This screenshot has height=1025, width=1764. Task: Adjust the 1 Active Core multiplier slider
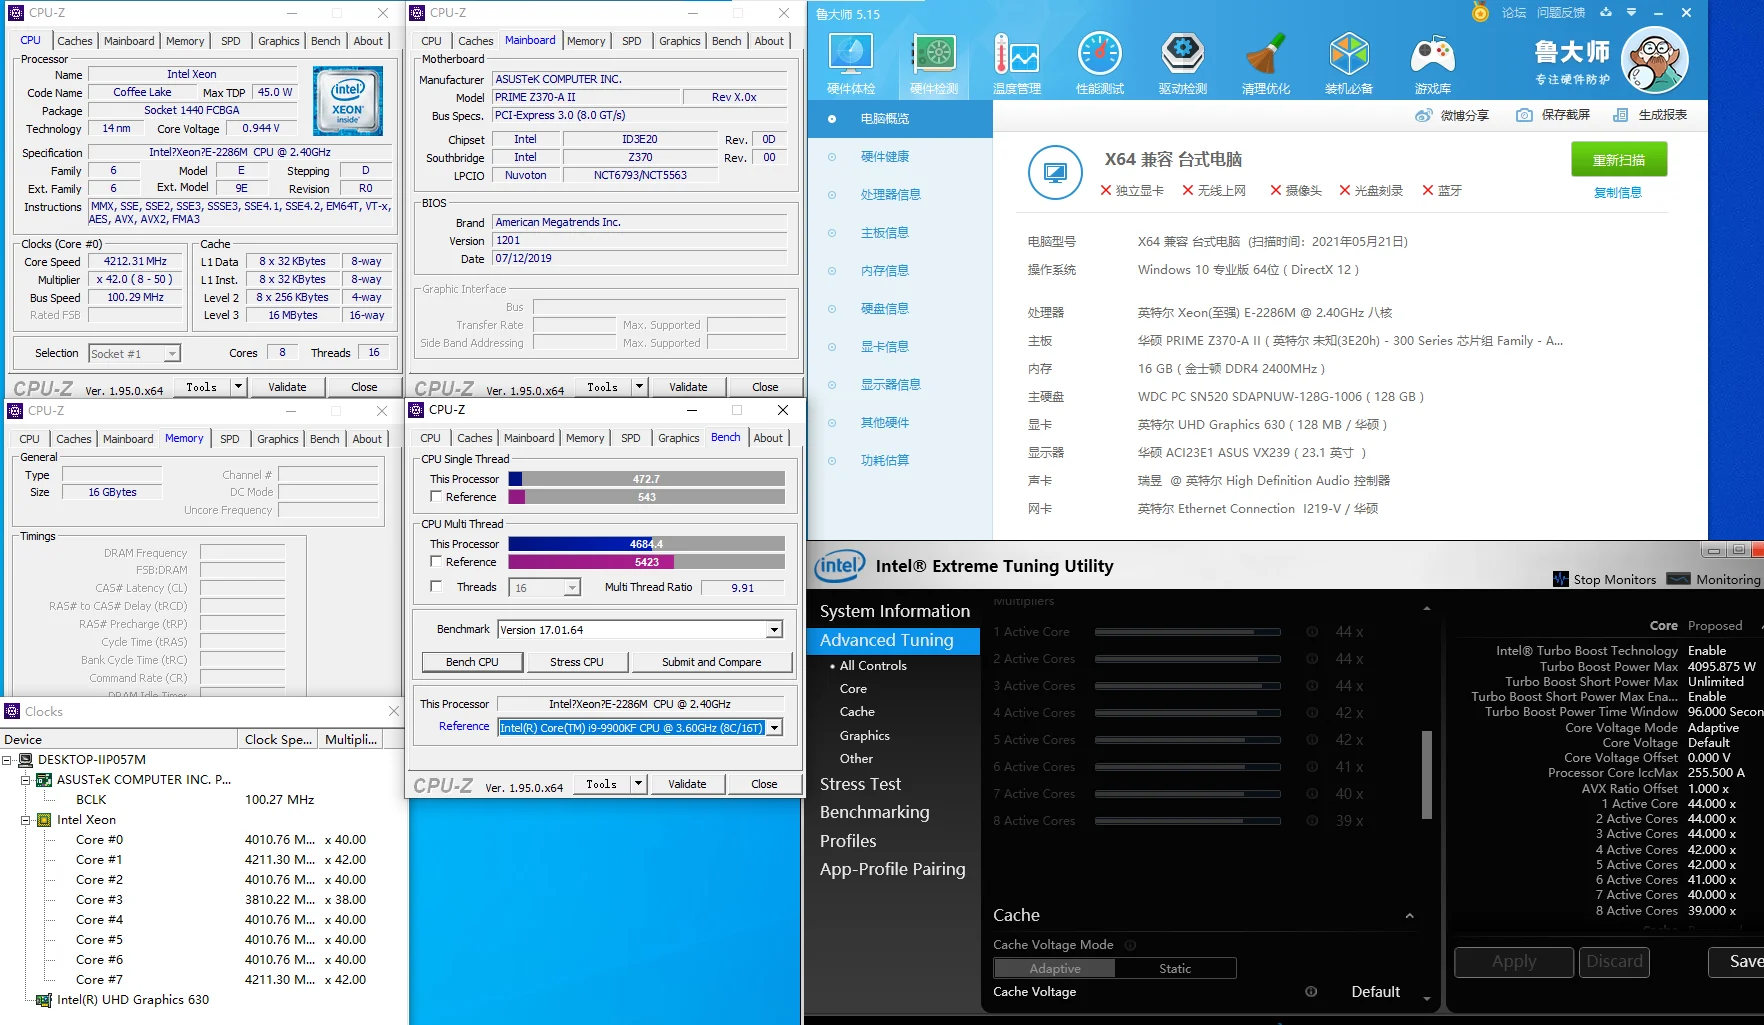point(1187,632)
